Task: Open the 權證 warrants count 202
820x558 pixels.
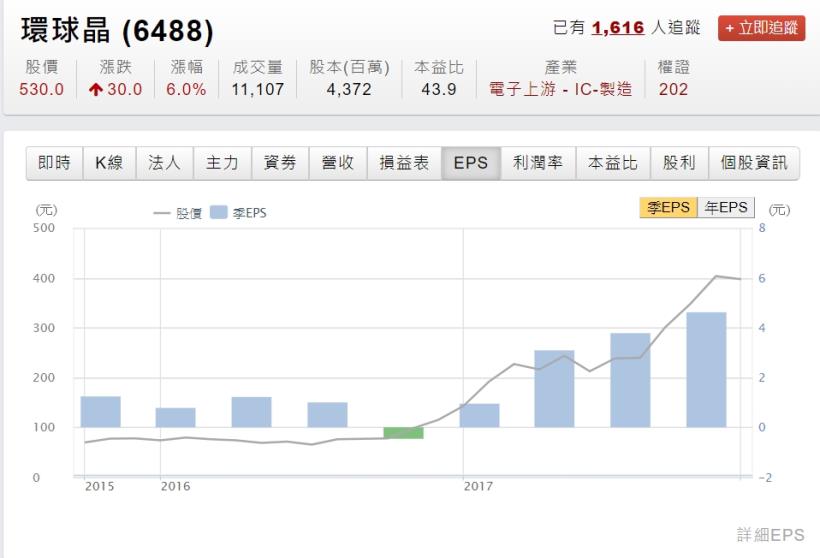Action: tap(673, 89)
